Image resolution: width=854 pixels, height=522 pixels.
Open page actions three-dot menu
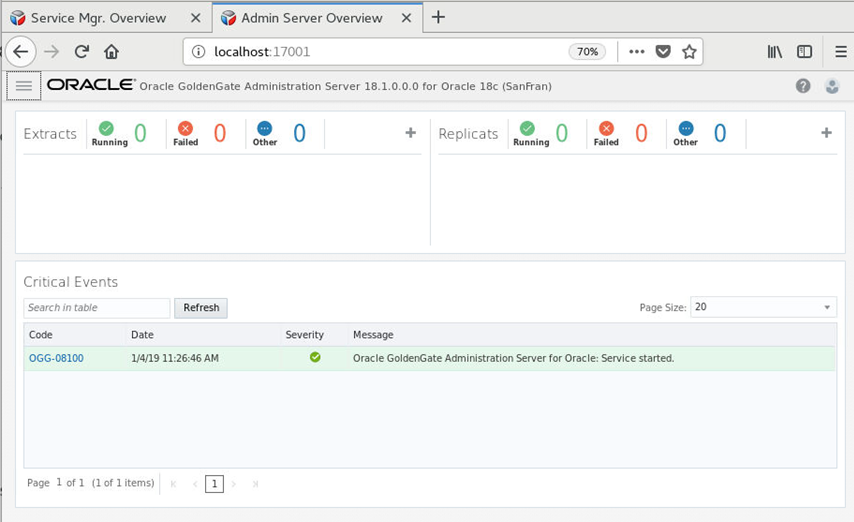coord(637,52)
